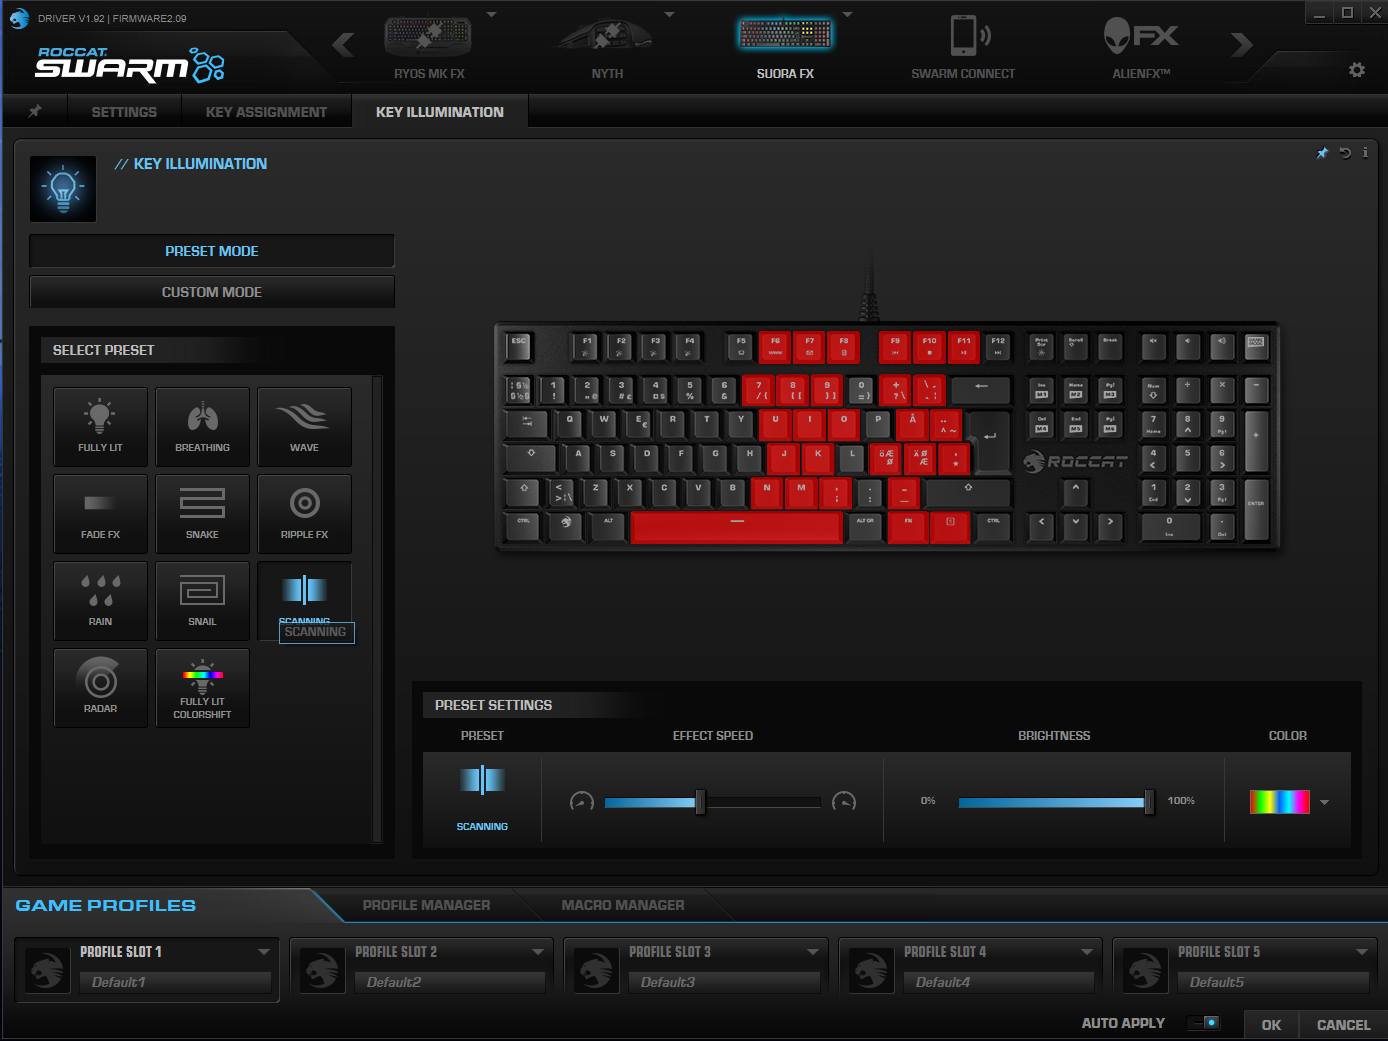The image size is (1388, 1041).
Task: Click the fast speed gauge icon
Action: coord(844,801)
